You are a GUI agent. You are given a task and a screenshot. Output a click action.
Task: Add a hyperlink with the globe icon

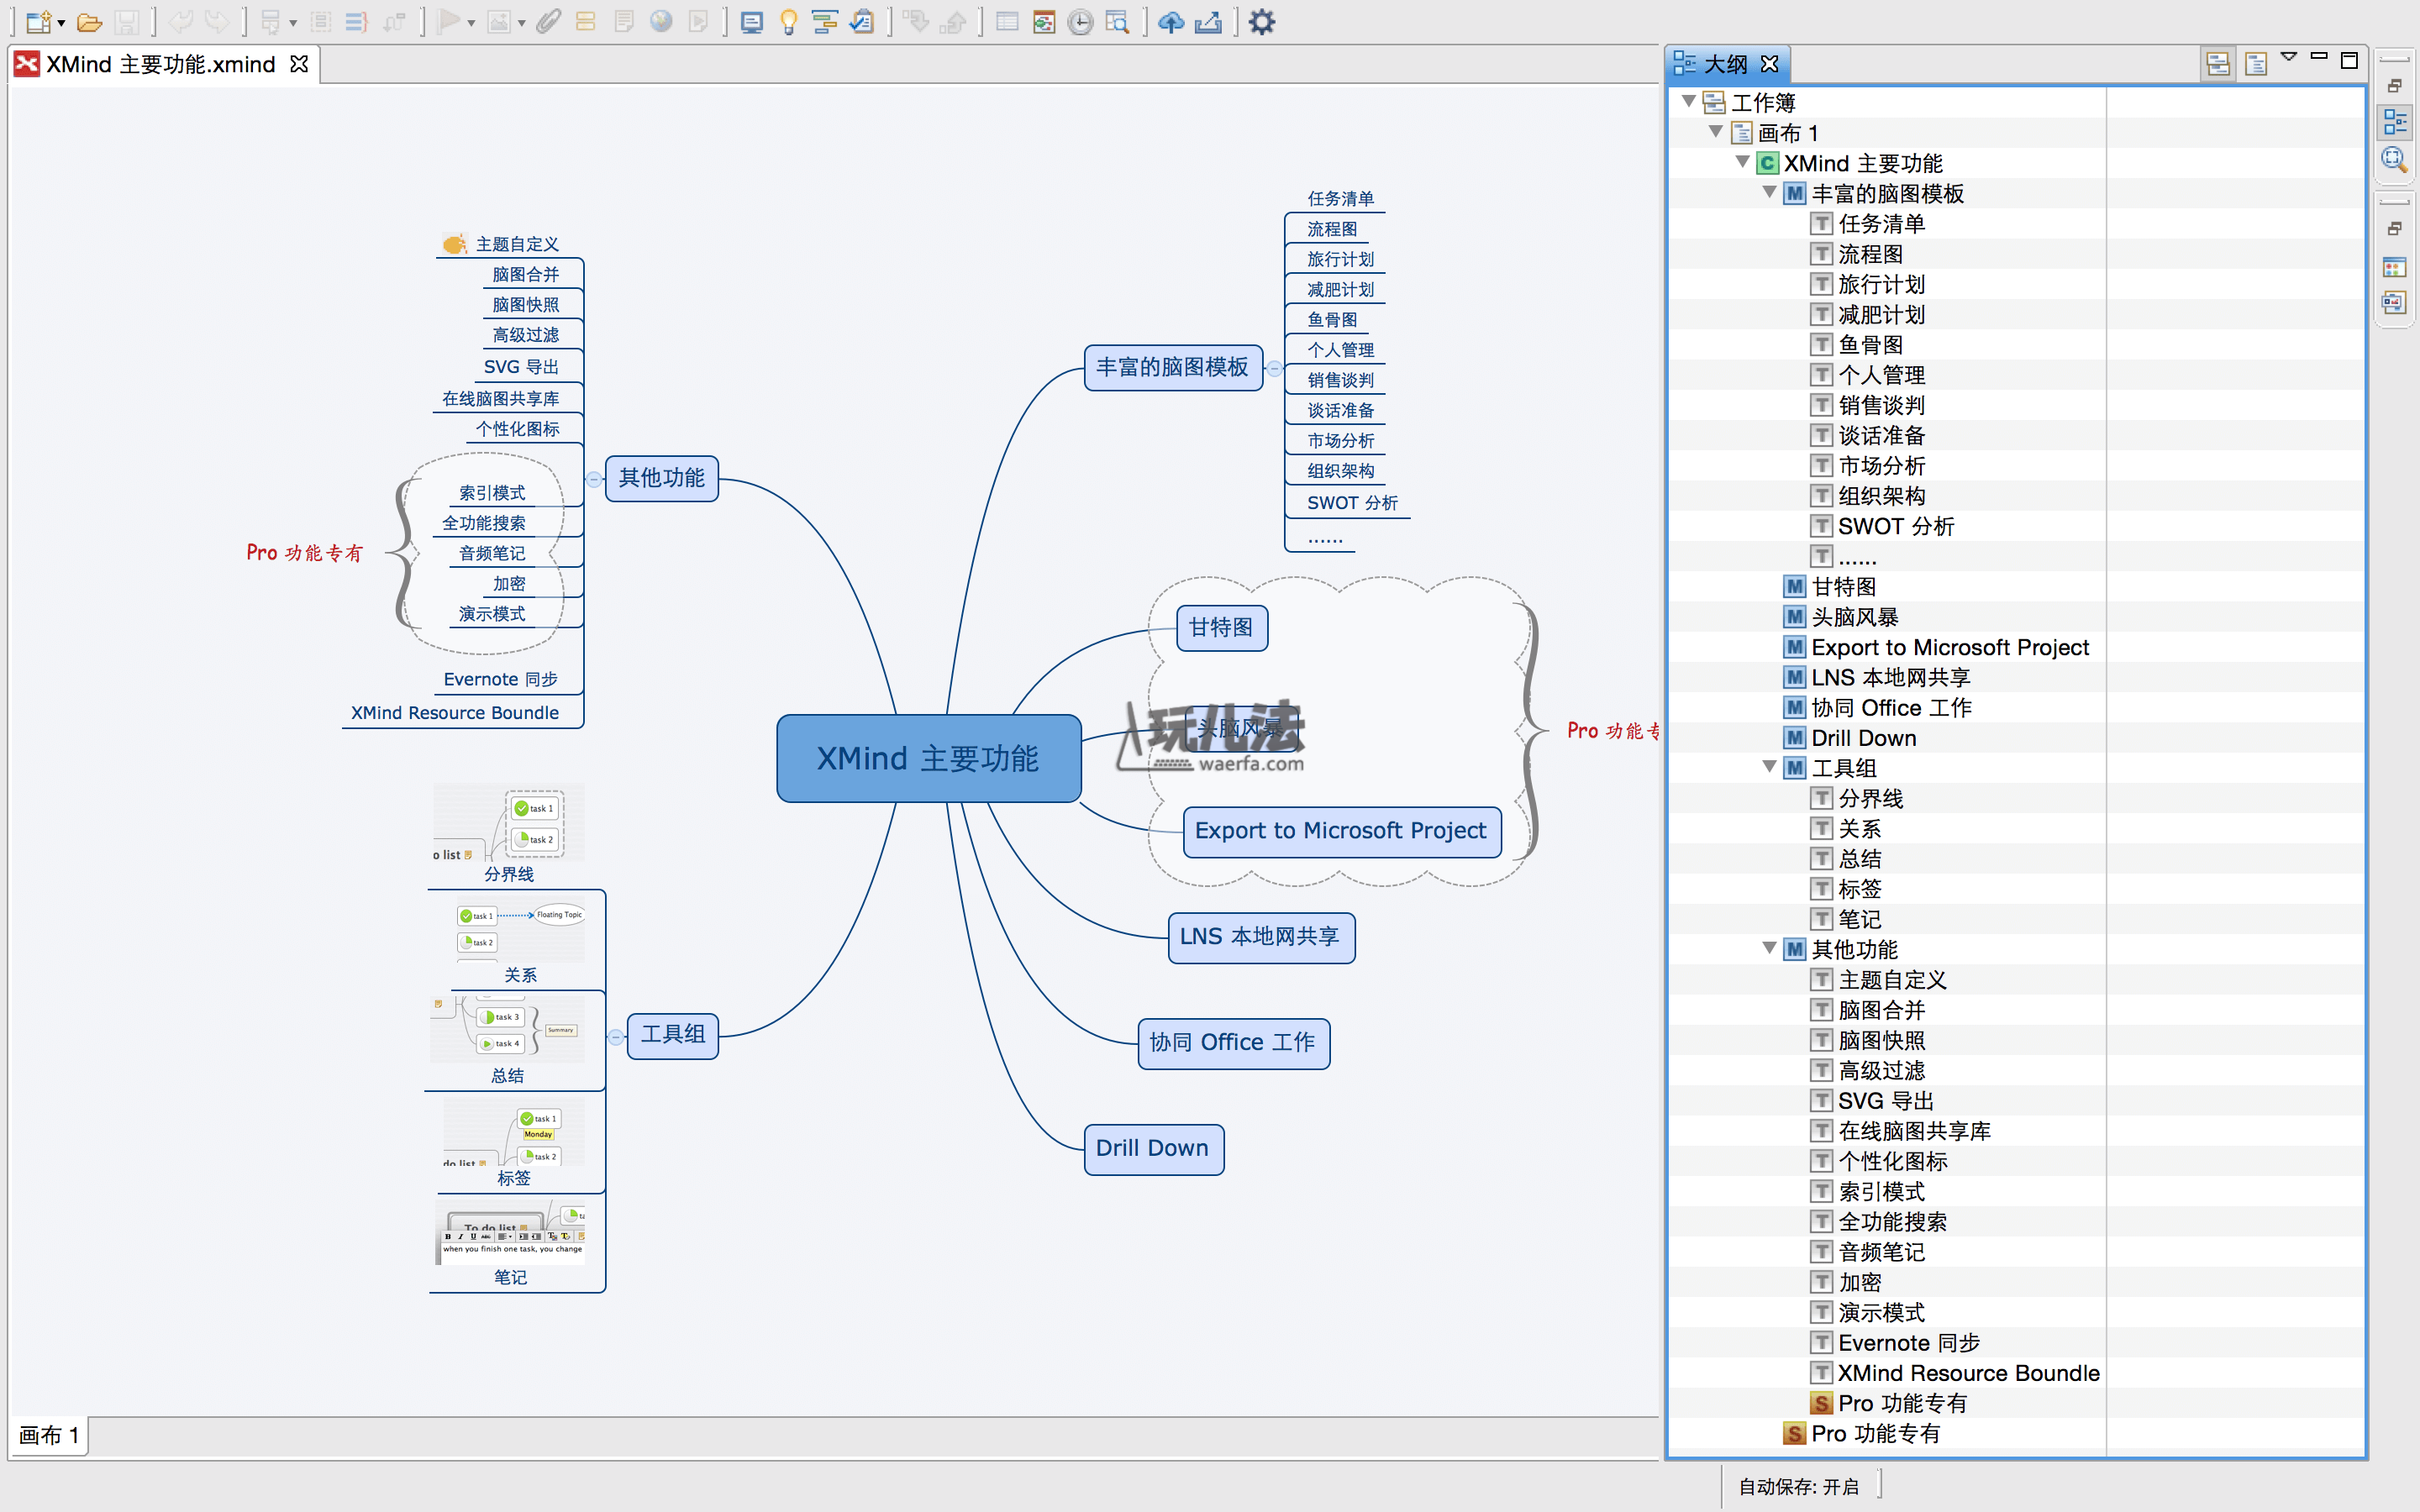(x=661, y=22)
